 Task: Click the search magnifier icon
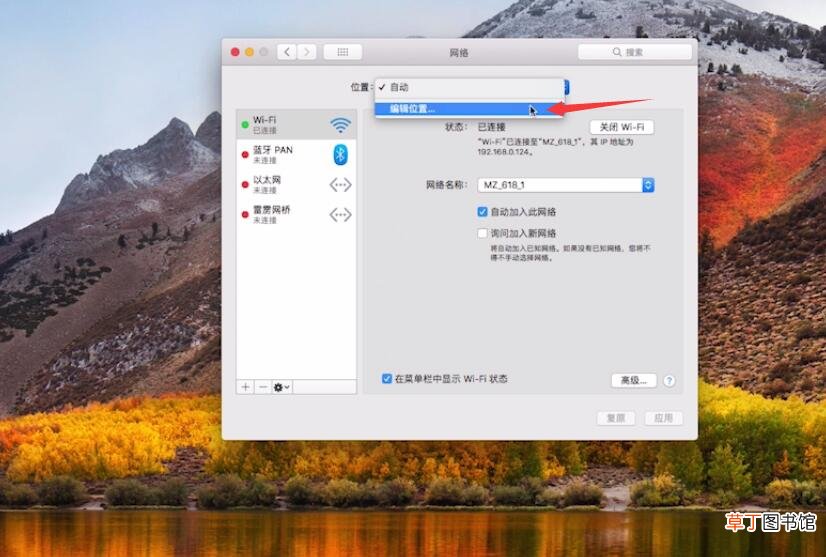coord(617,52)
